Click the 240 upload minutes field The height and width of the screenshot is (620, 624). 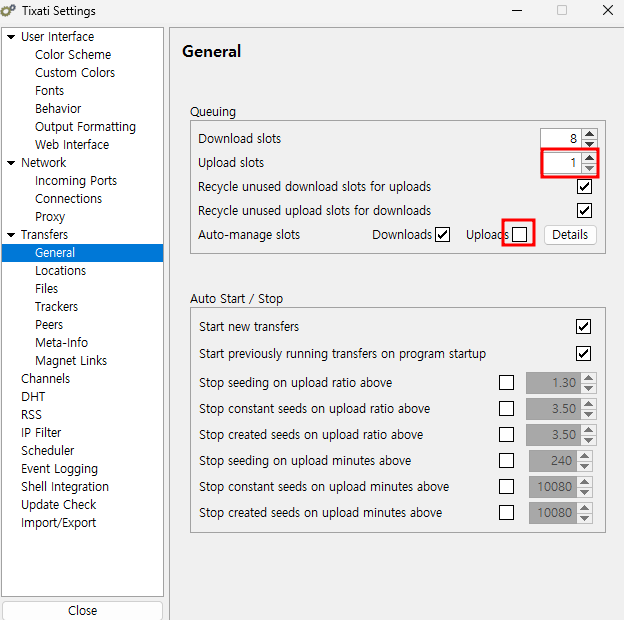tap(553, 461)
